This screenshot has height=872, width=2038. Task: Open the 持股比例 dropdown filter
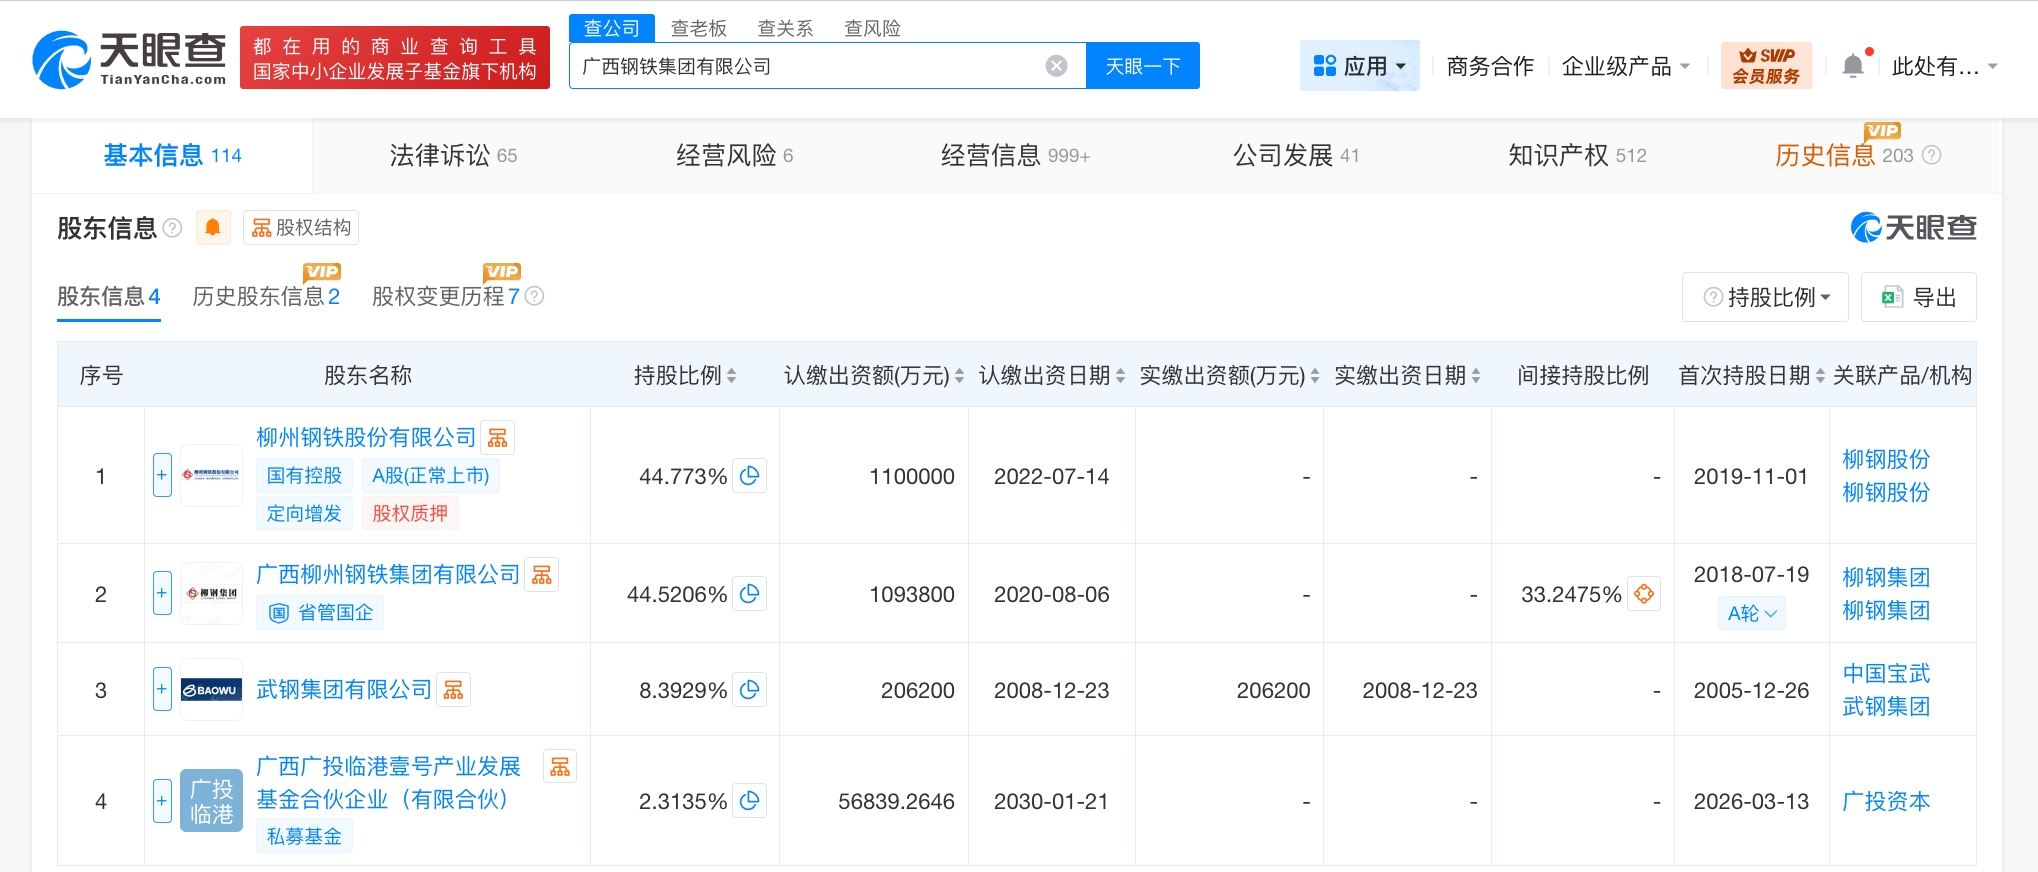(1766, 297)
